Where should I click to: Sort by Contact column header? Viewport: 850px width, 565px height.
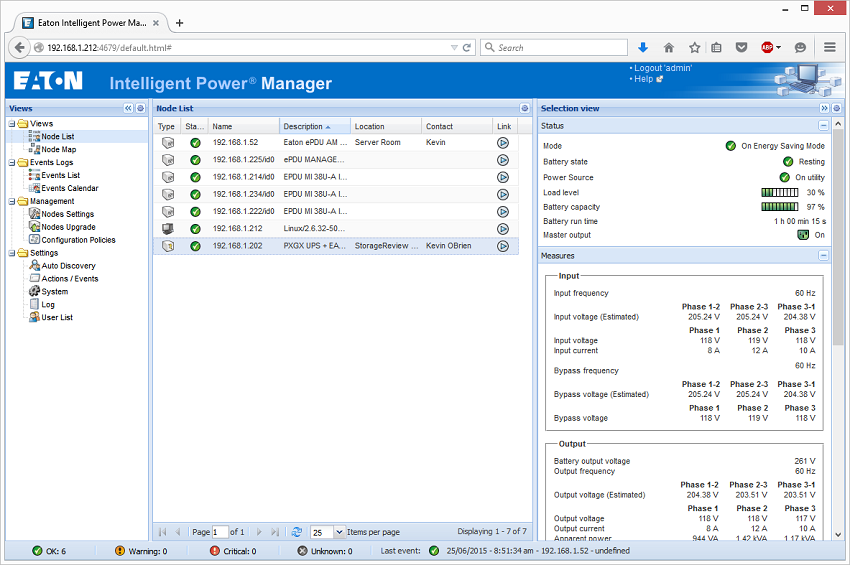pos(456,126)
